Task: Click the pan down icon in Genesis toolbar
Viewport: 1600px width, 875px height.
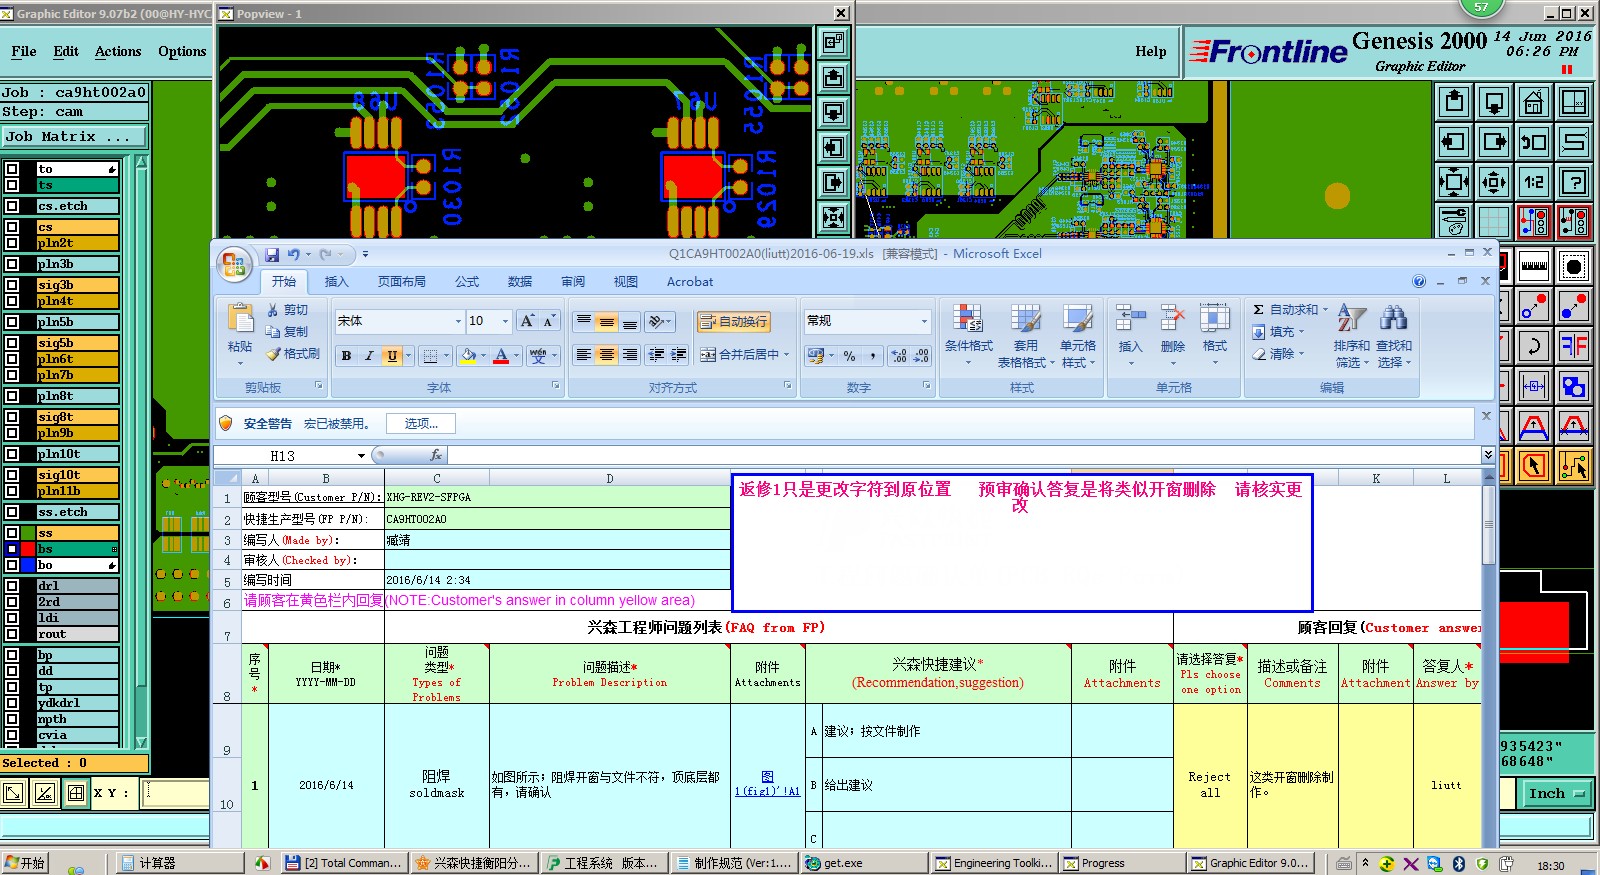Action: tap(1494, 101)
